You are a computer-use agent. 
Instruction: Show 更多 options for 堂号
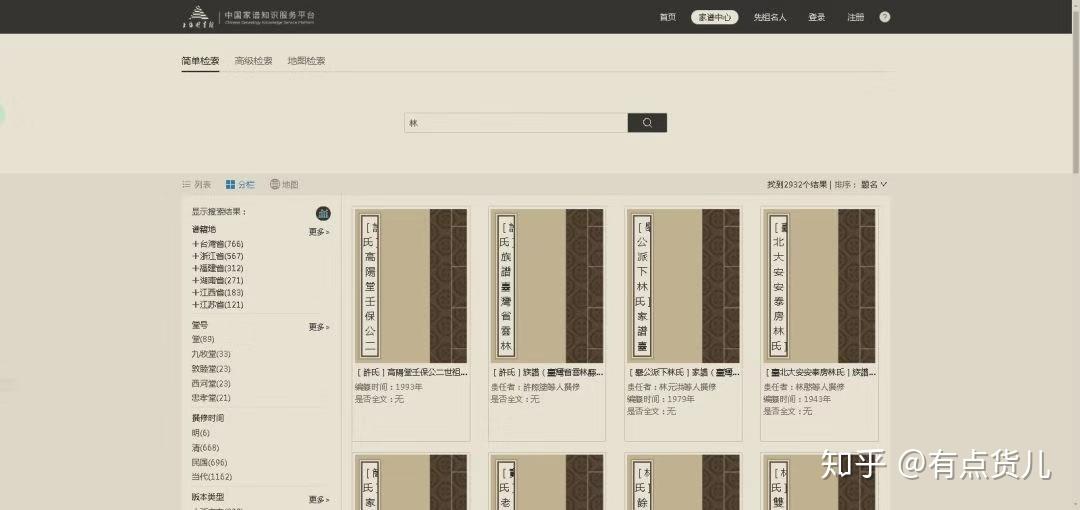pos(319,327)
